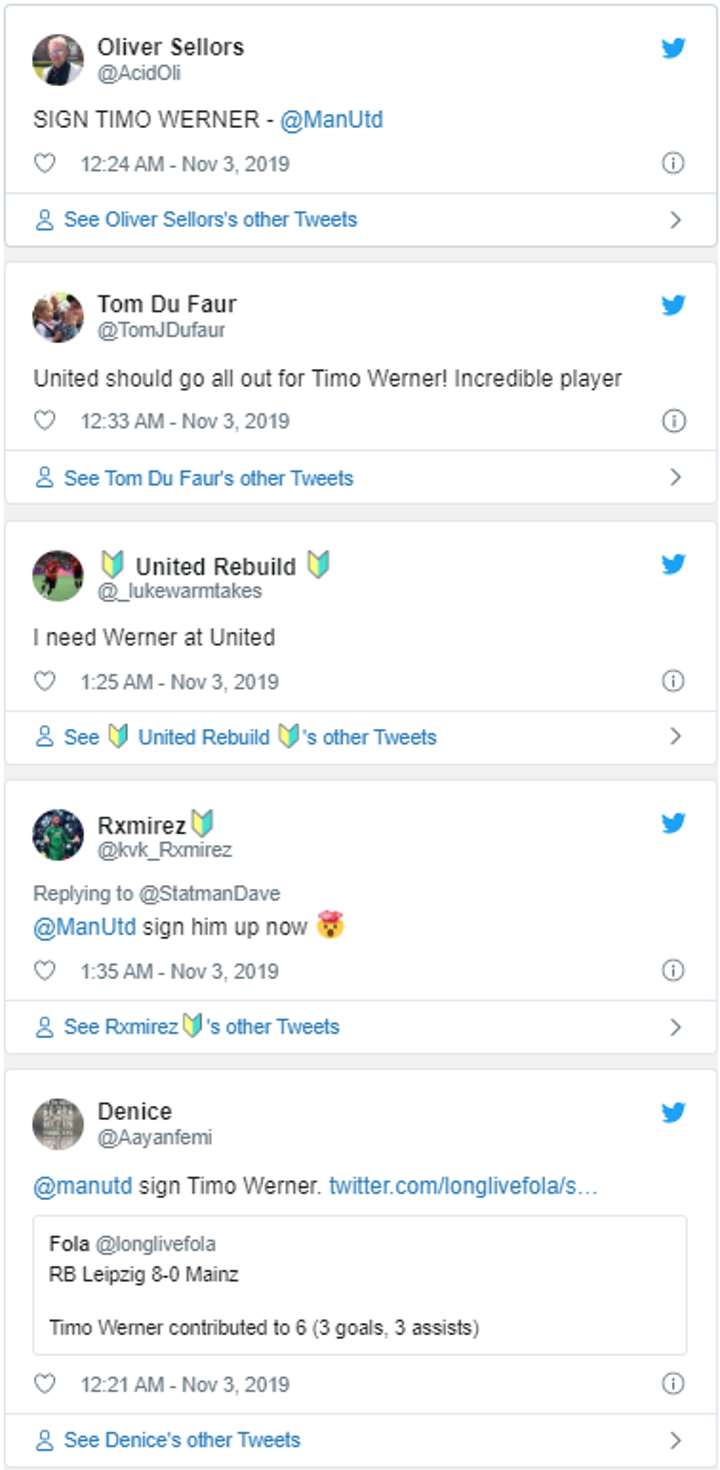The height and width of the screenshot is (1470, 720).
Task: Expand Oliver Sellors's other Tweets chevron
Action: coord(675,220)
